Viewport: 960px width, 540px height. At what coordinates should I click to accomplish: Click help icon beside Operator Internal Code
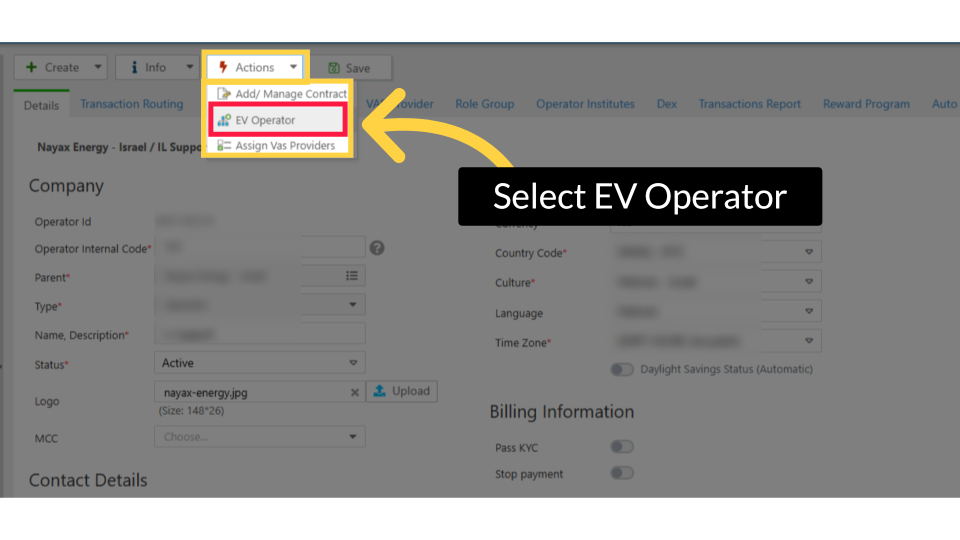pos(377,248)
